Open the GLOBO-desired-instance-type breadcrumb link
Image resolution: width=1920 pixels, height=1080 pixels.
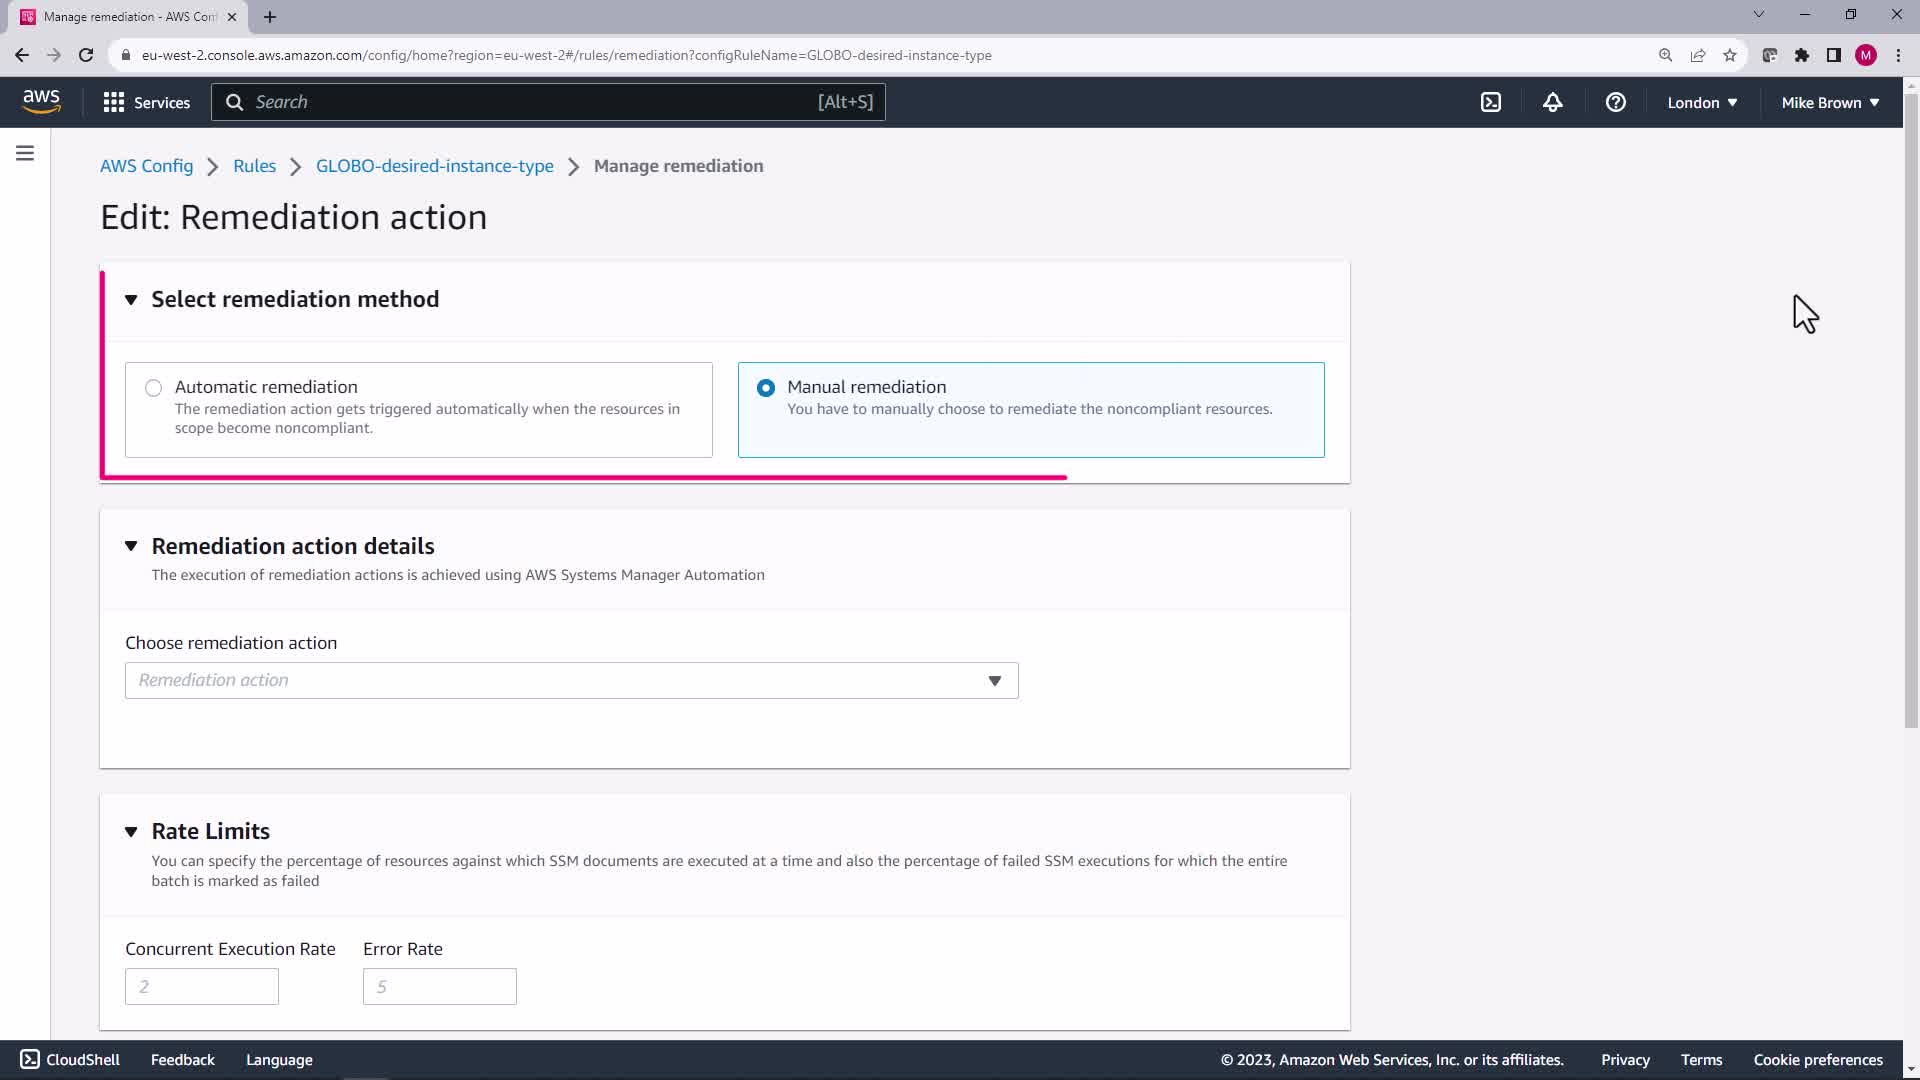pos(434,166)
